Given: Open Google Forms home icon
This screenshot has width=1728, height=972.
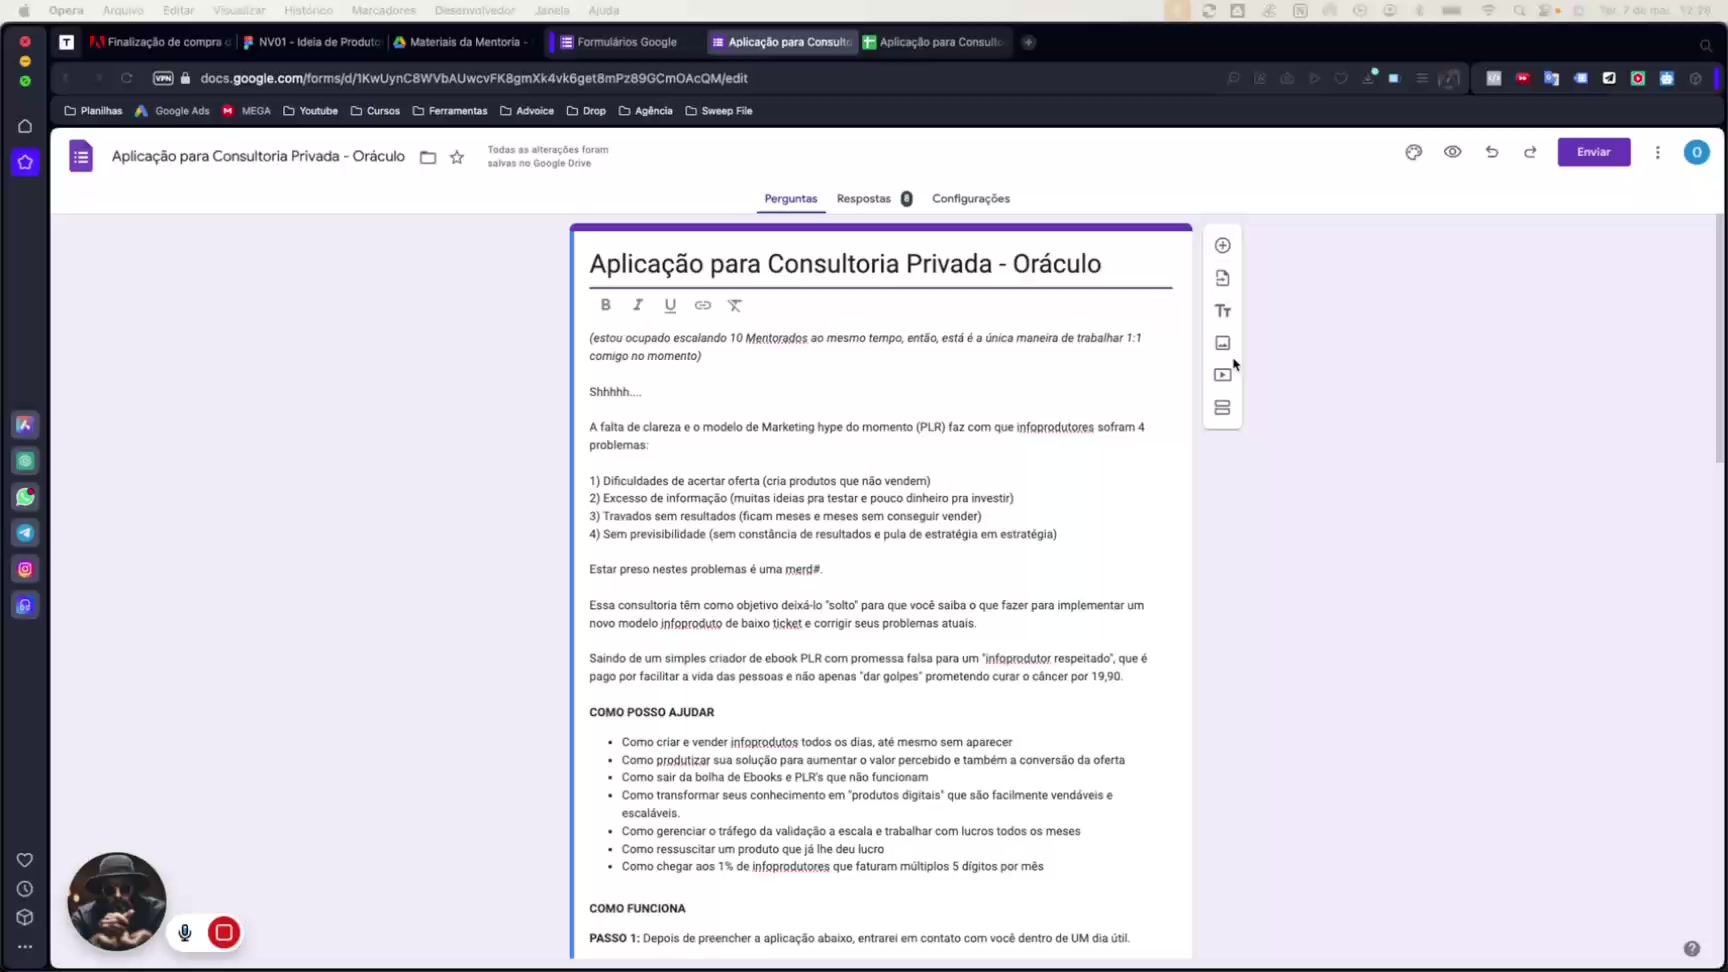Looking at the screenshot, I should tap(81, 156).
